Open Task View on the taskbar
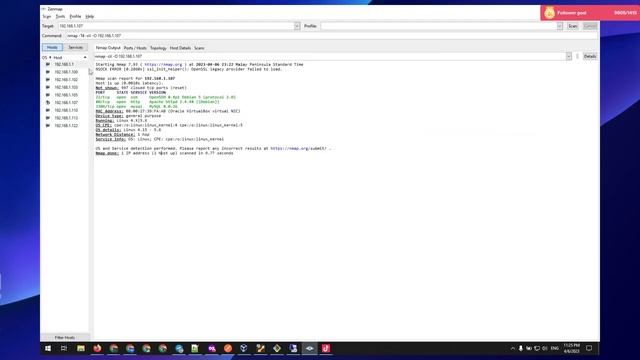The image size is (640, 360). click(x=64, y=348)
